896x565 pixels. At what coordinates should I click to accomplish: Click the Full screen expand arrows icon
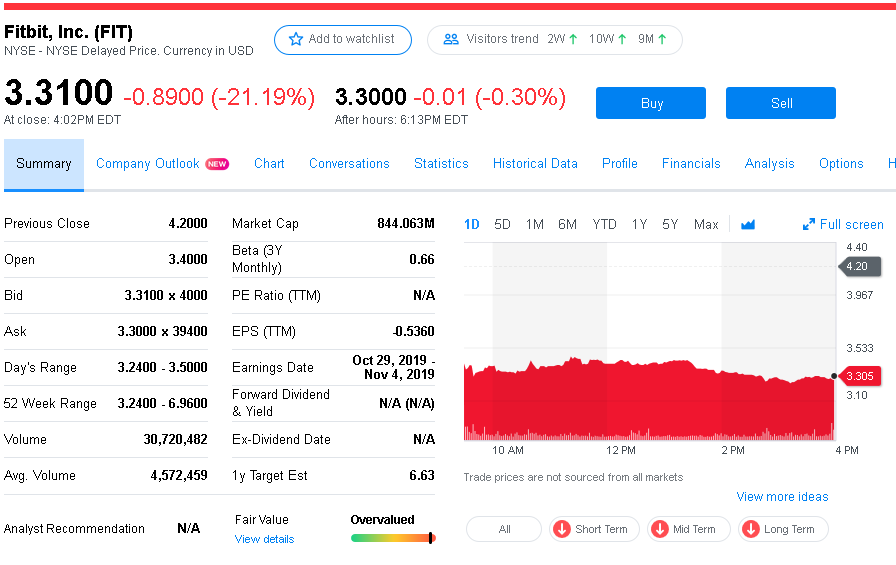[x=809, y=225]
